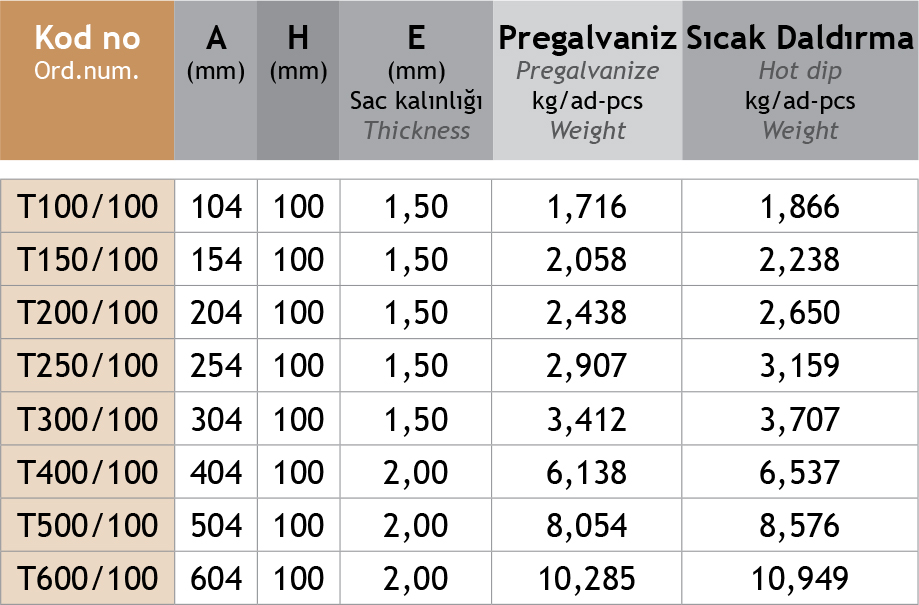Select the E thickness column header
The height and width of the screenshot is (605, 919).
pyautogui.click(x=416, y=82)
